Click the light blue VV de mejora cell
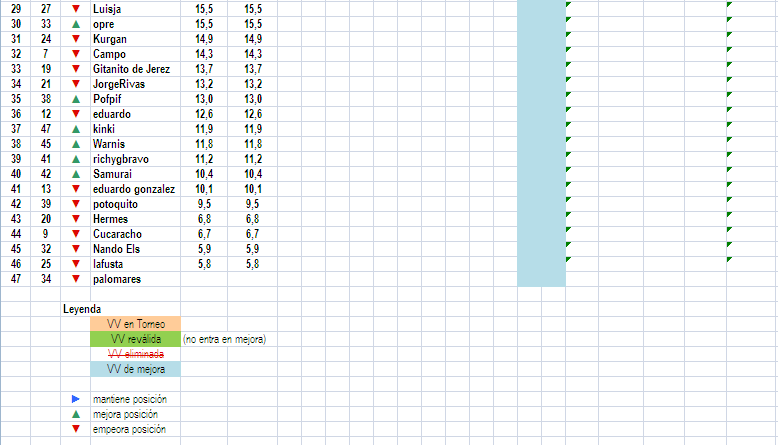The image size is (778, 445). [x=135, y=369]
